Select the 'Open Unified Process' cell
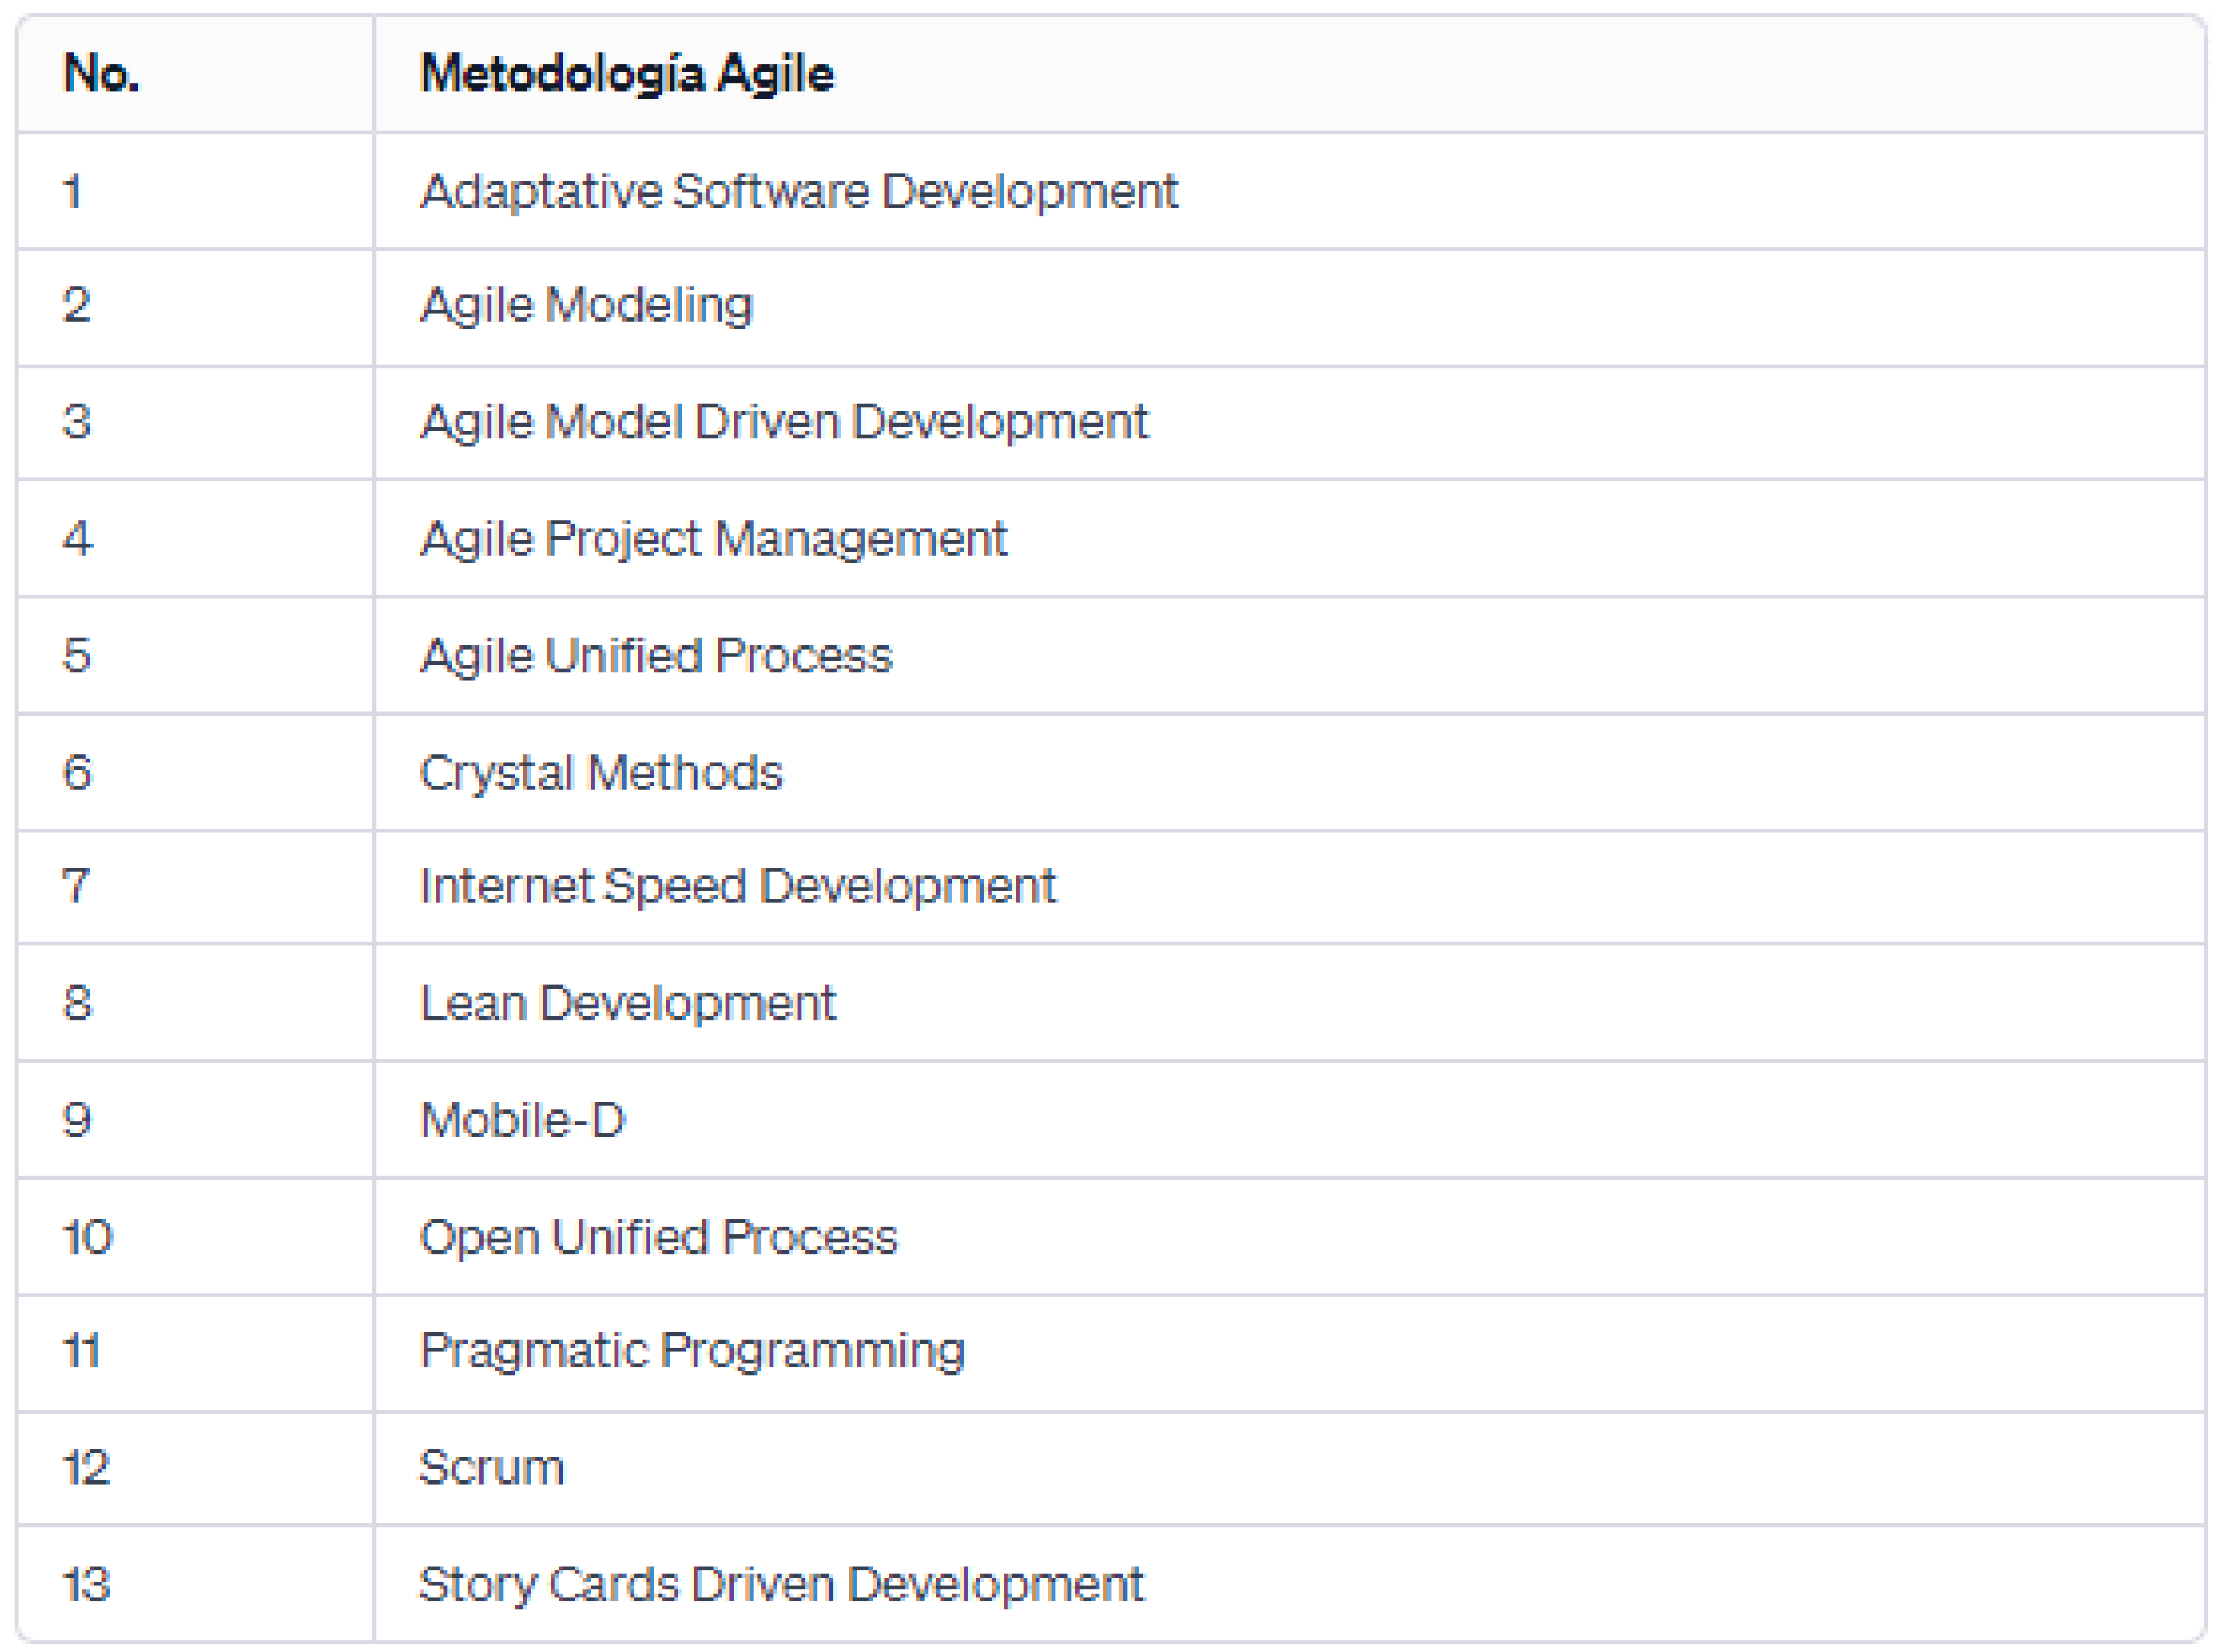 [x=659, y=1237]
